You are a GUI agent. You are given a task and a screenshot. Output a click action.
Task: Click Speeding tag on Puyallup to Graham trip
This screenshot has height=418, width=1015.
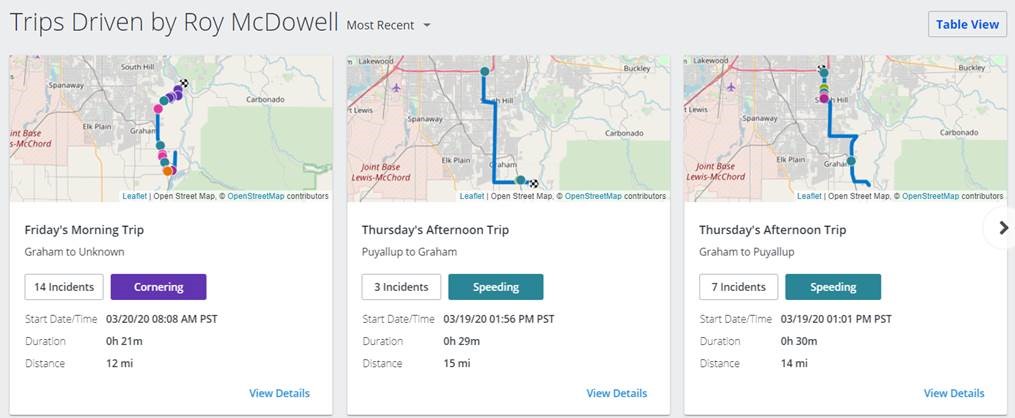pos(496,287)
